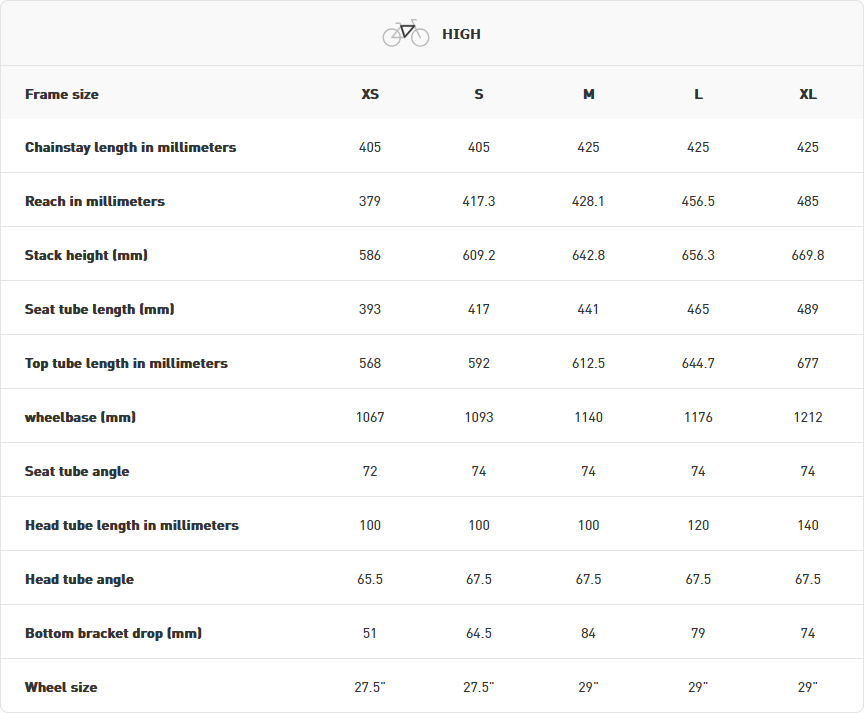Viewport: 864px width, 713px height.
Task: Click the Stack height row label
Action: coord(86,255)
